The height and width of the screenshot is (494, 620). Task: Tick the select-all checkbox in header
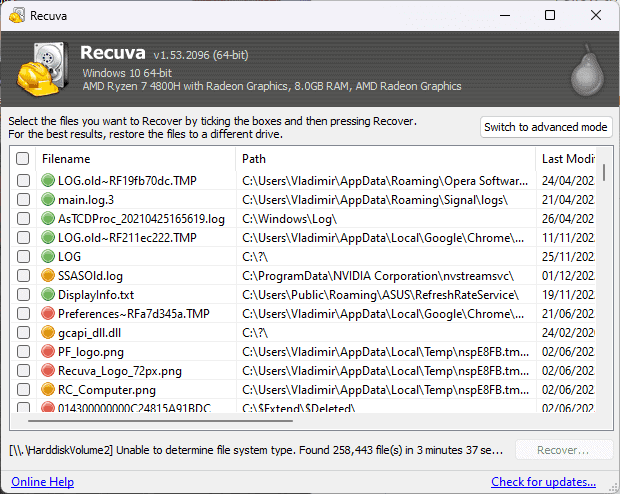(23, 159)
